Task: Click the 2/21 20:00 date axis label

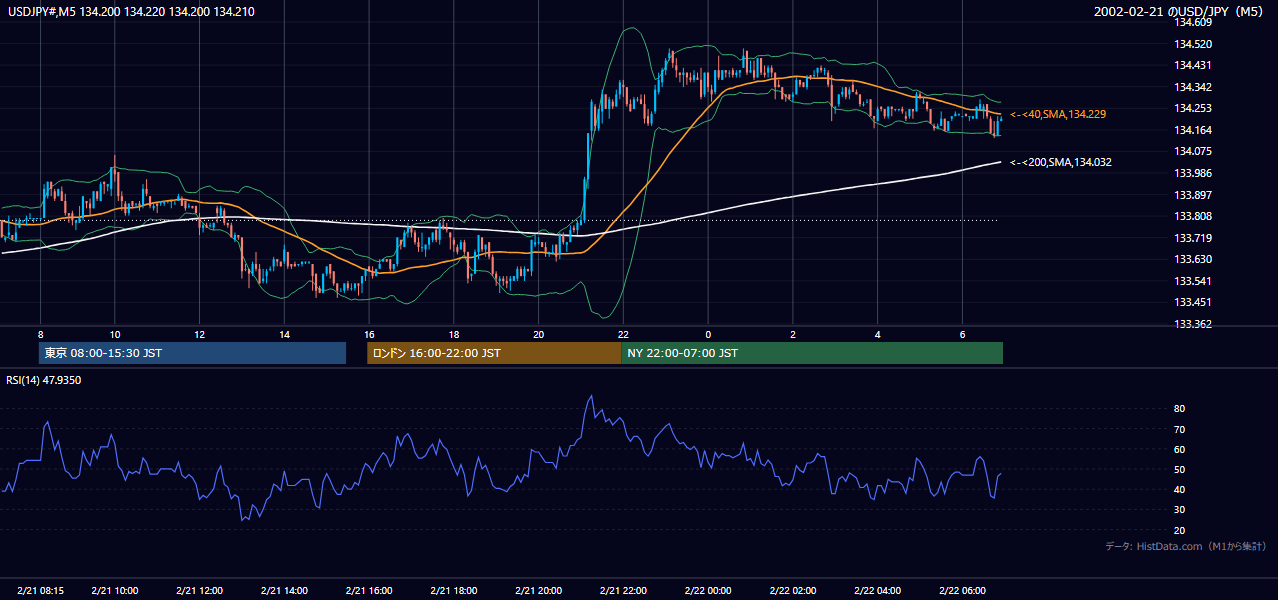Action: [538, 590]
